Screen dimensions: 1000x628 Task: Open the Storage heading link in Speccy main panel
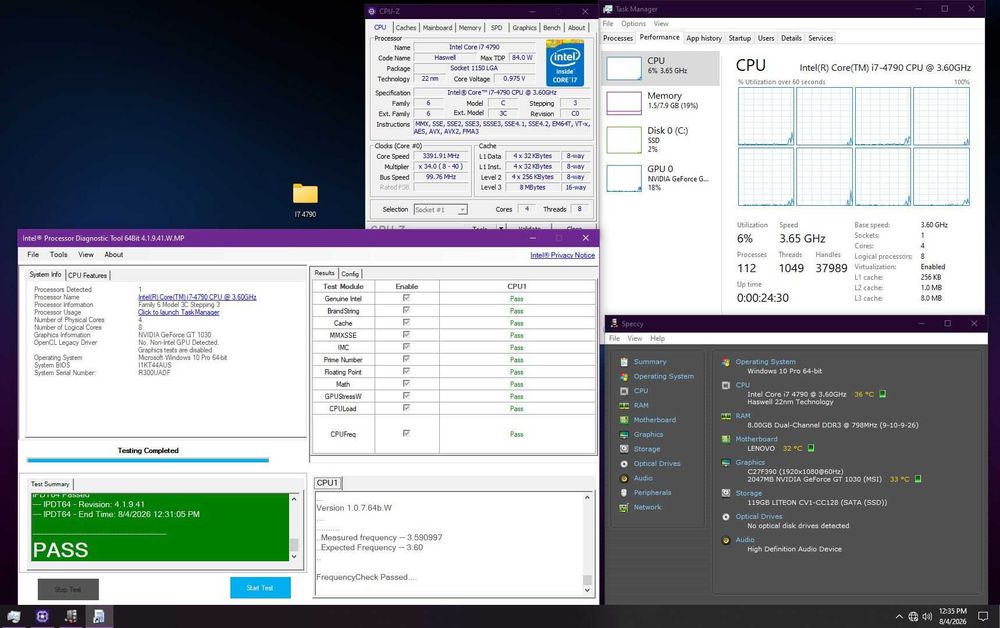pos(749,493)
